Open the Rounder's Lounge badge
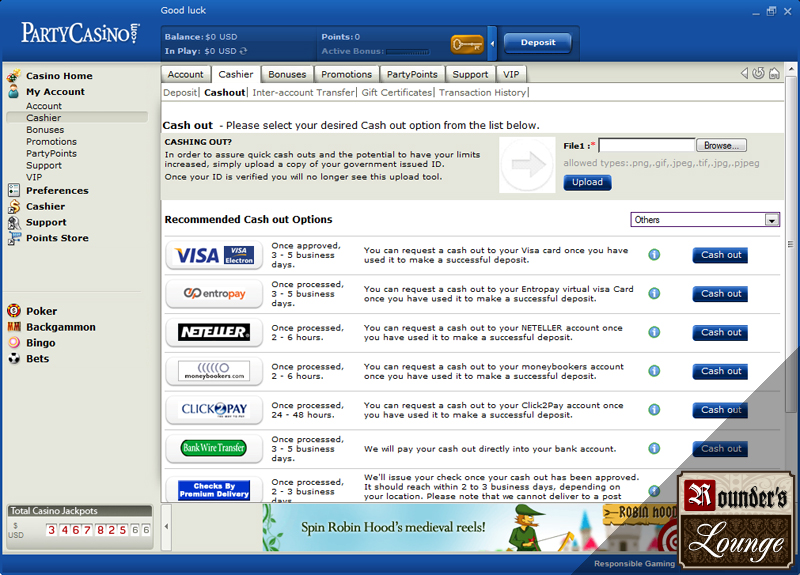Viewport: 800px width, 575px height. point(736,520)
